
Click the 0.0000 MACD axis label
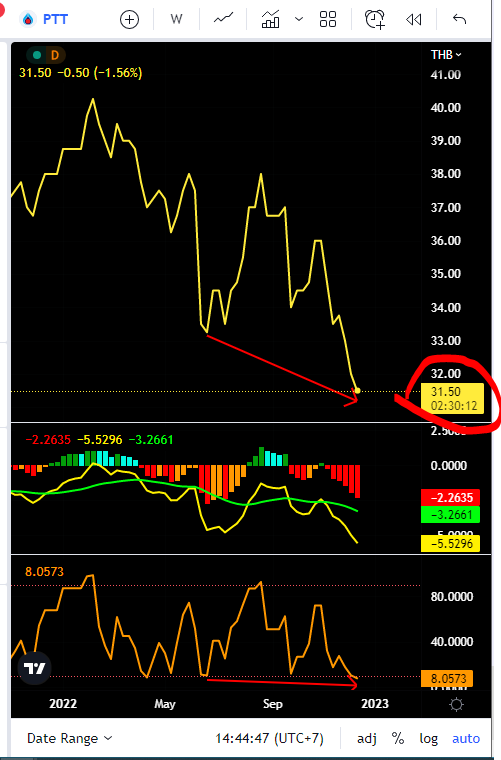(x=449, y=465)
